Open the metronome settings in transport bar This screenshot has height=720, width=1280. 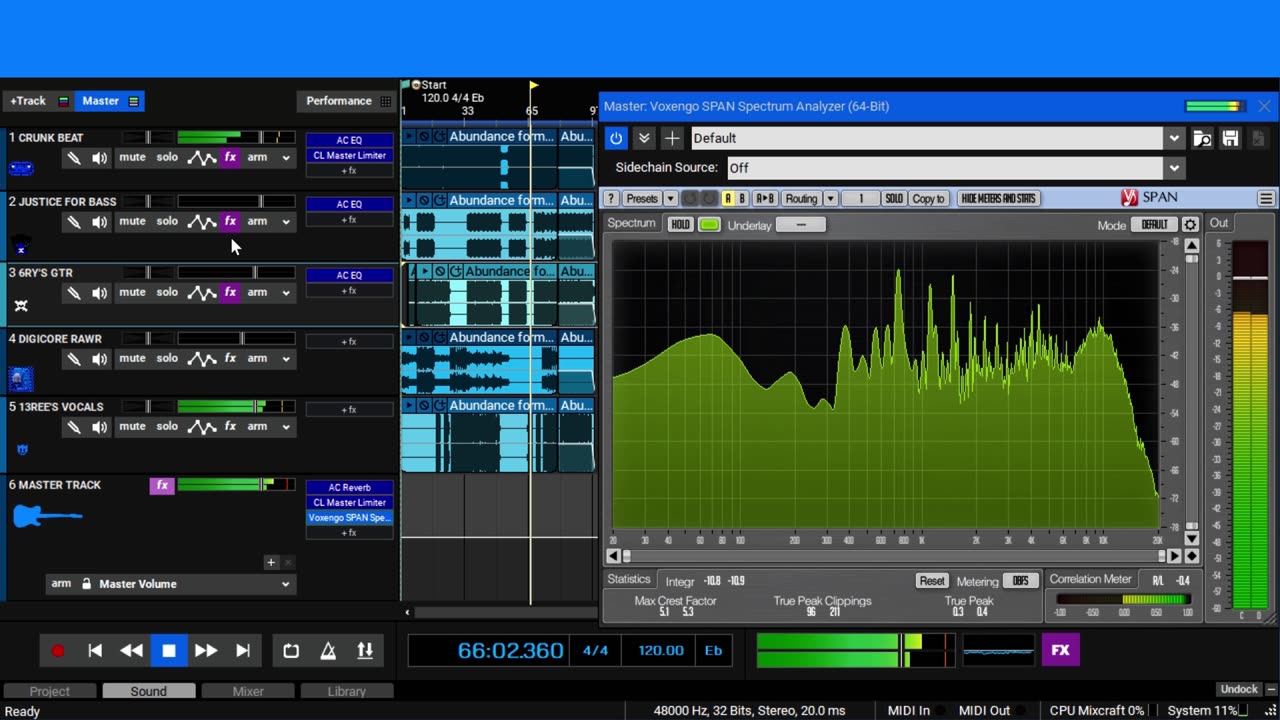(328, 651)
